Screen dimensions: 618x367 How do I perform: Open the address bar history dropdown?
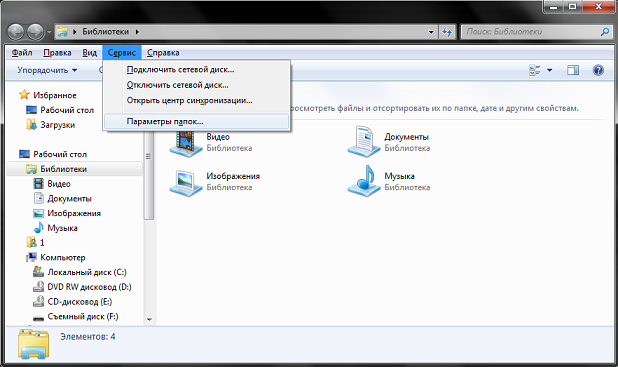click(x=431, y=32)
